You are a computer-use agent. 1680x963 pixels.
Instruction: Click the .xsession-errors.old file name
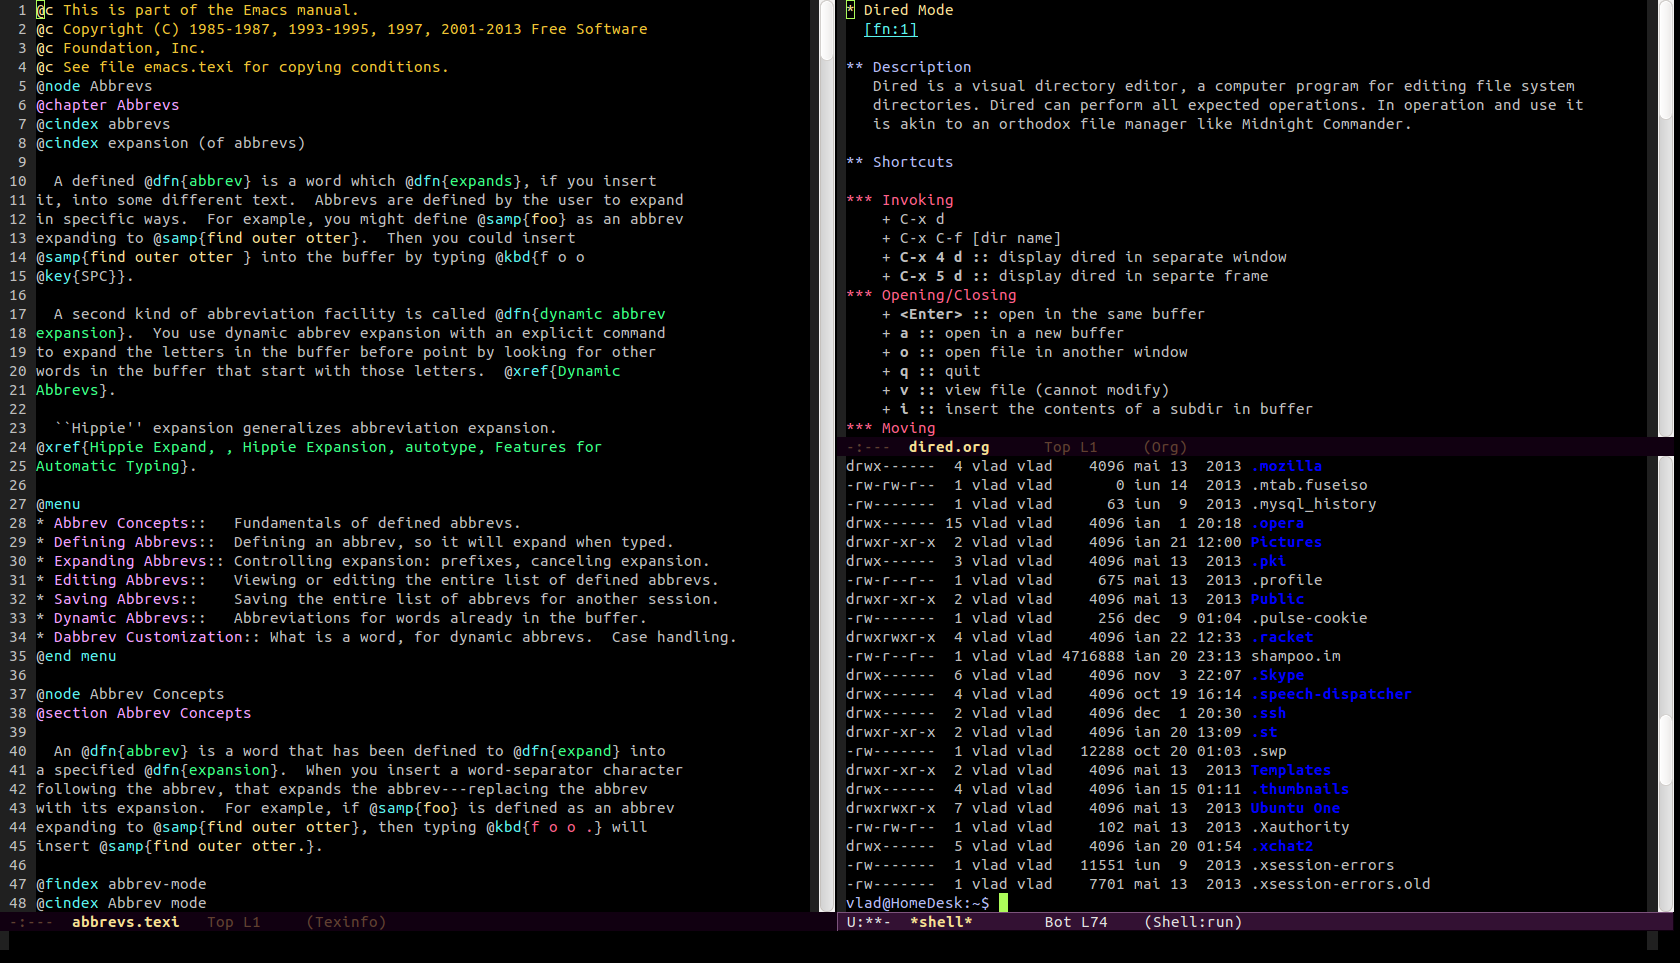coord(1341,884)
